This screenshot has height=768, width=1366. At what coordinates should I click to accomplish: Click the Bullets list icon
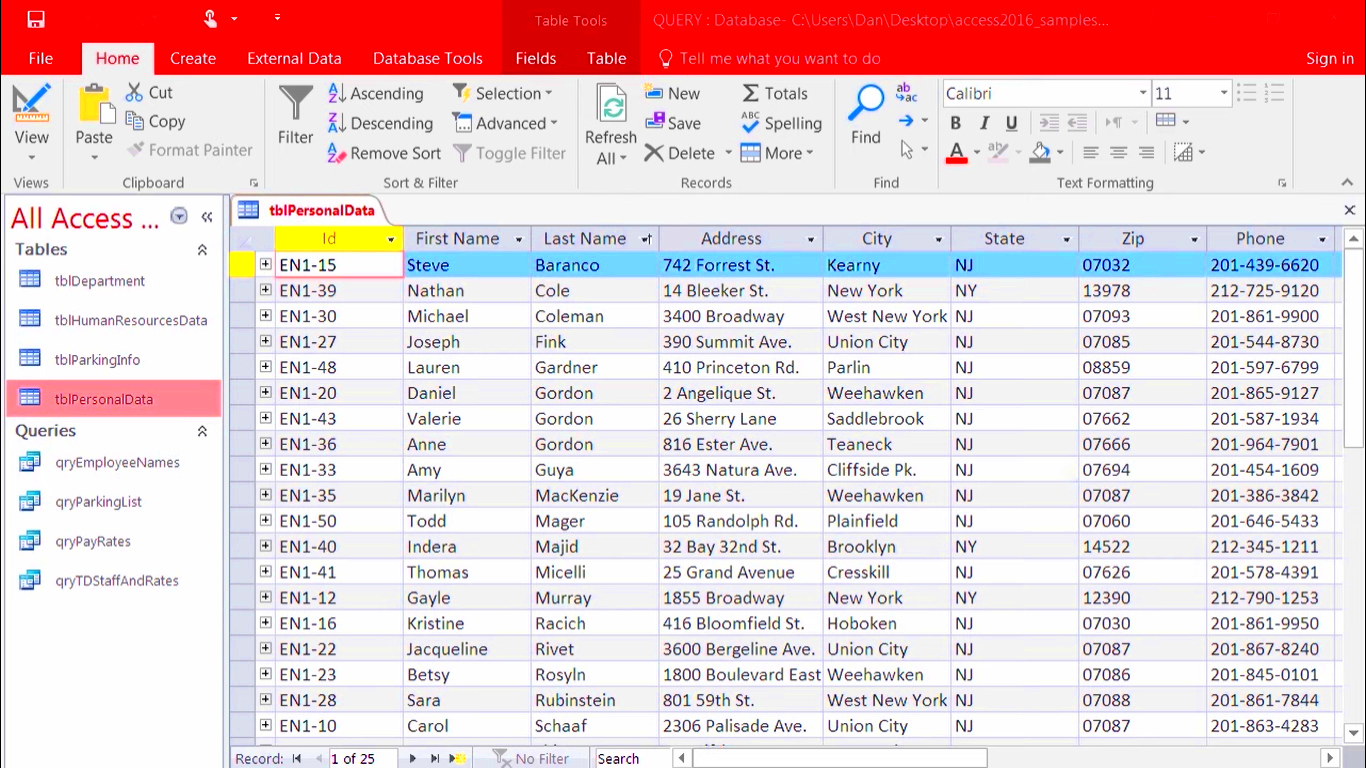[1246, 93]
